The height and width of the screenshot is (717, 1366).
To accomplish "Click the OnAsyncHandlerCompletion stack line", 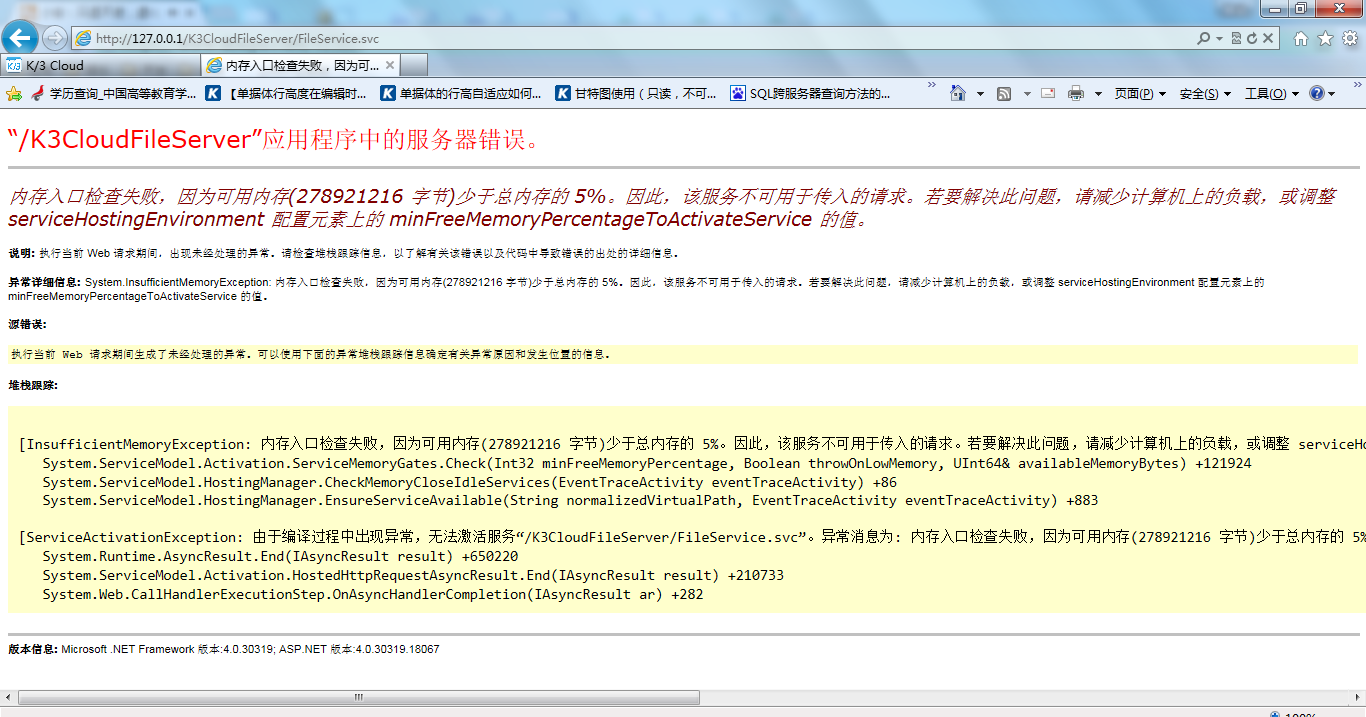I will point(373,594).
